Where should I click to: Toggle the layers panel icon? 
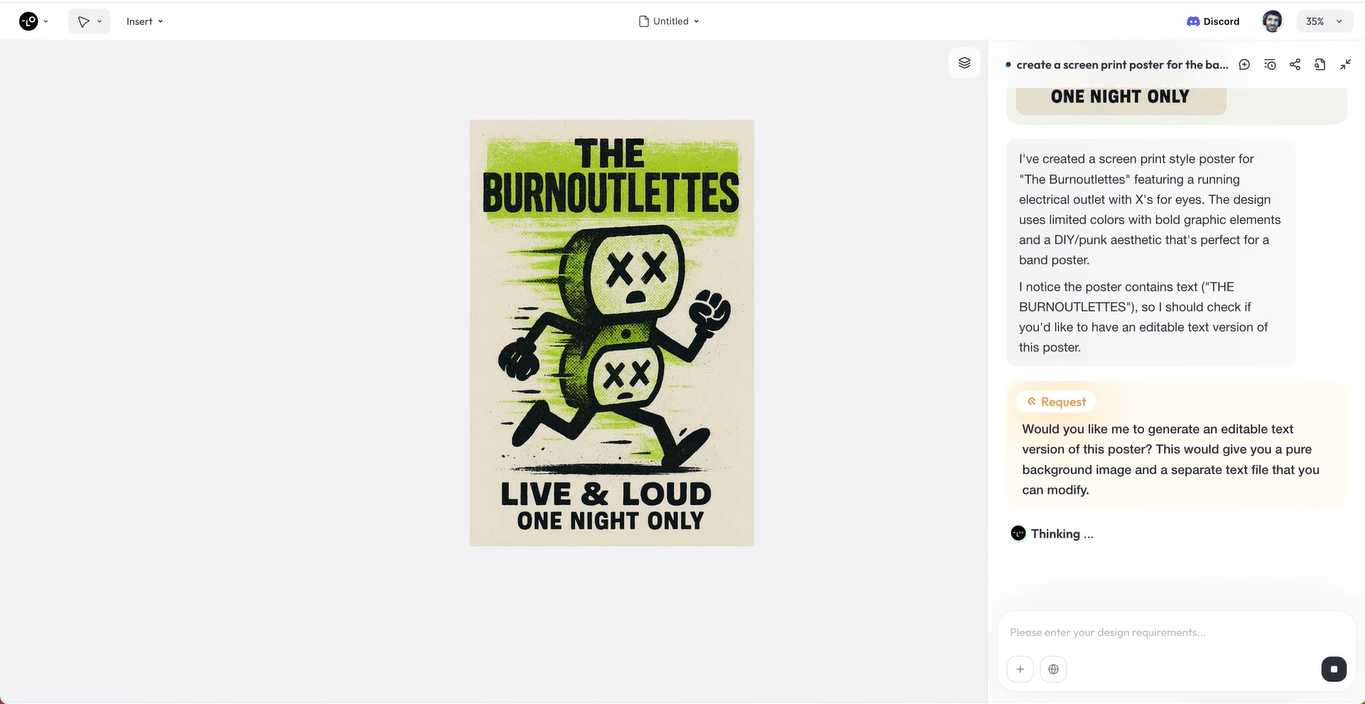(964, 63)
